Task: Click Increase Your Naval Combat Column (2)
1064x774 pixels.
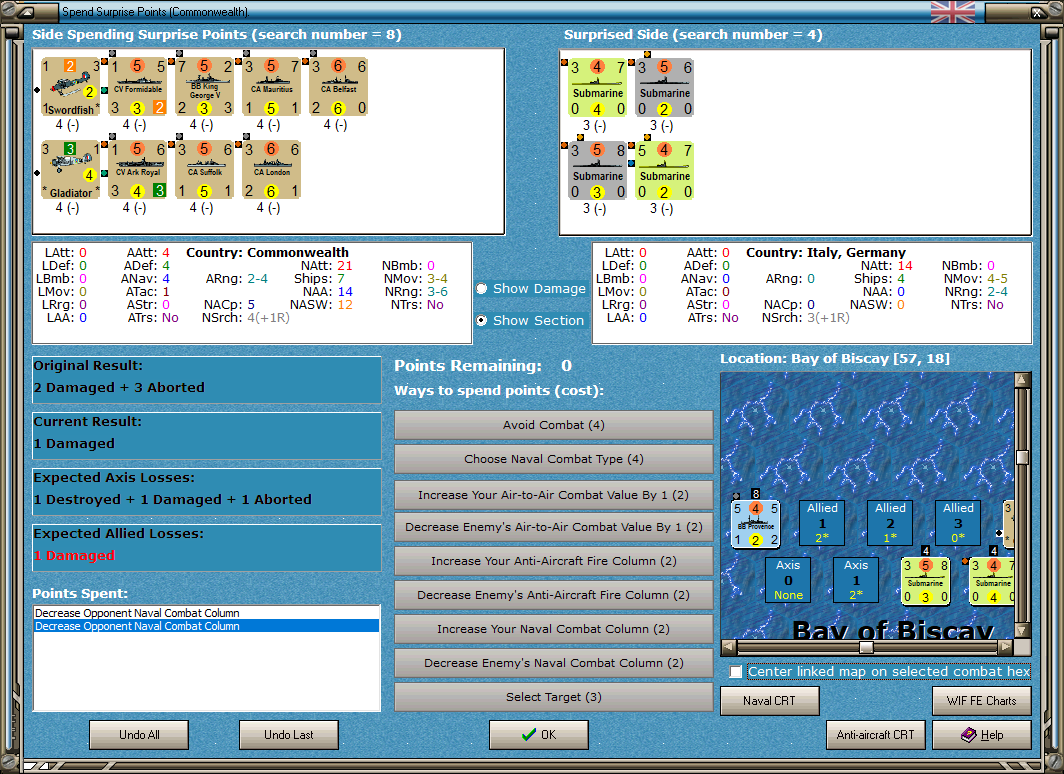Action: pos(554,629)
